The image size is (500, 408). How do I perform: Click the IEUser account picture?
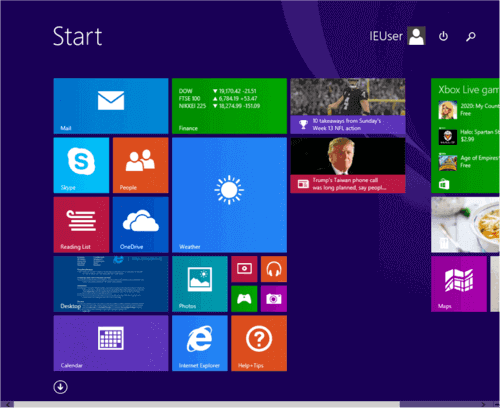417,36
